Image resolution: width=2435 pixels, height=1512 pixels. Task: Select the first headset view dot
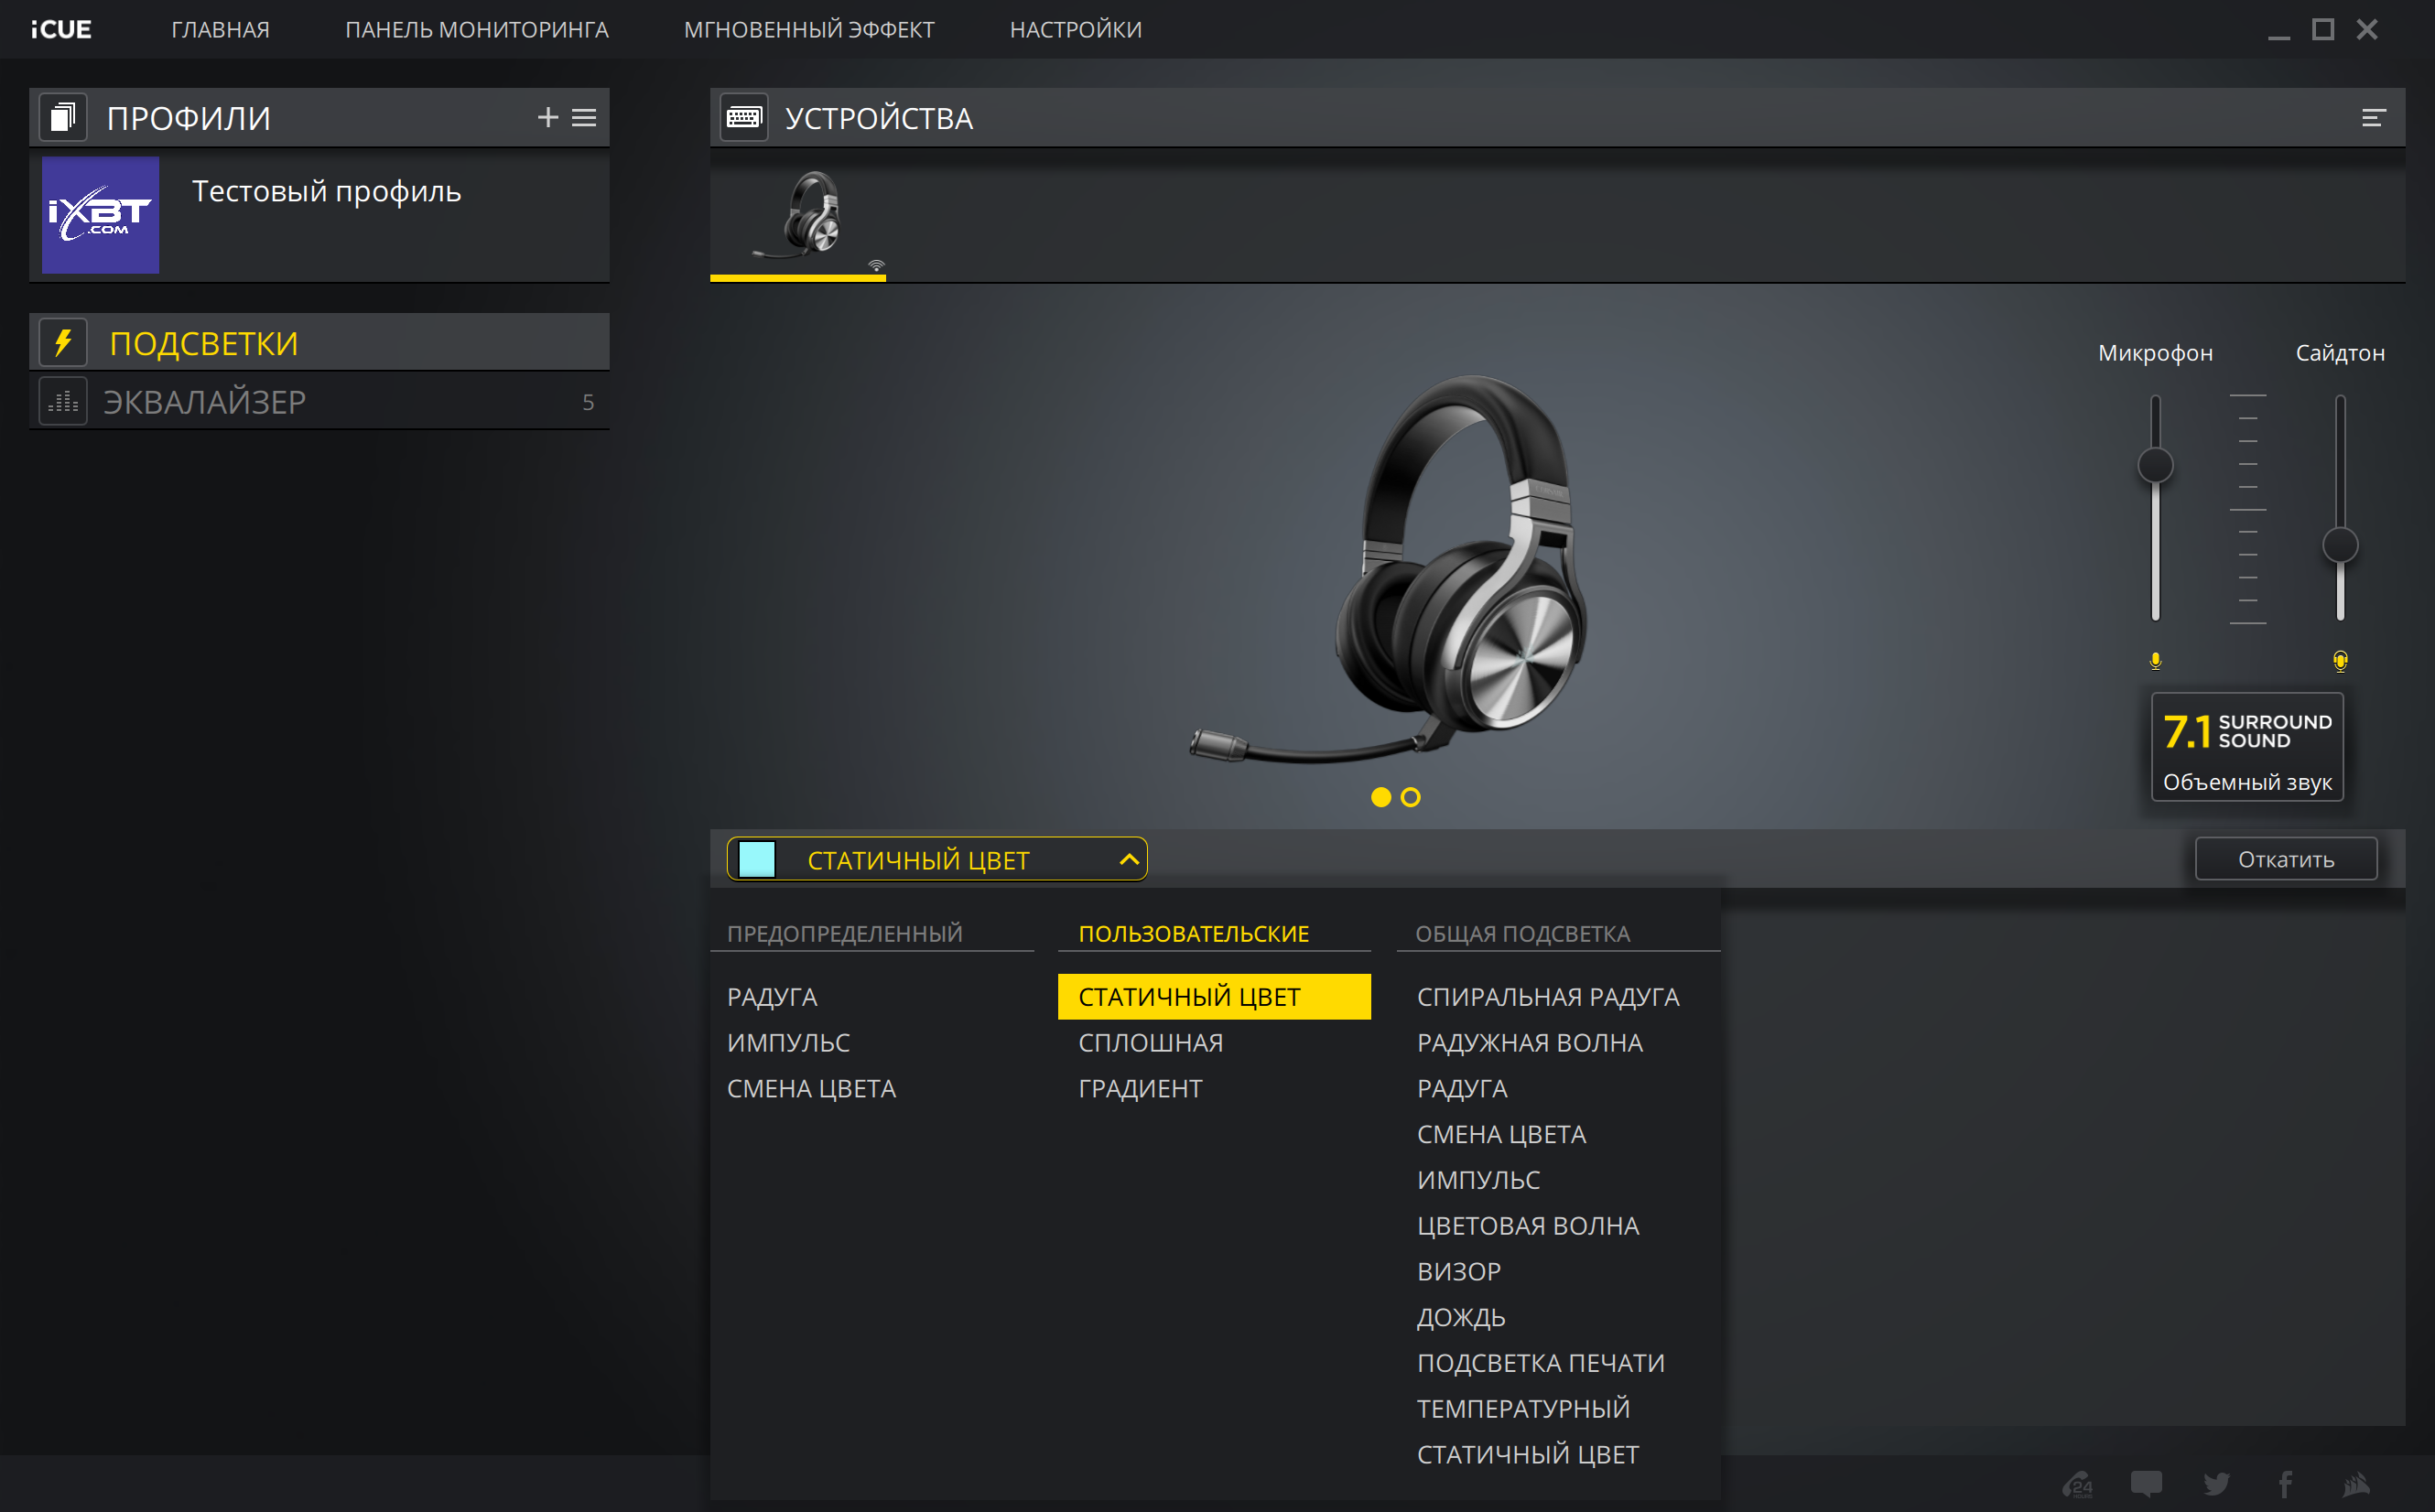[1381, 797]
